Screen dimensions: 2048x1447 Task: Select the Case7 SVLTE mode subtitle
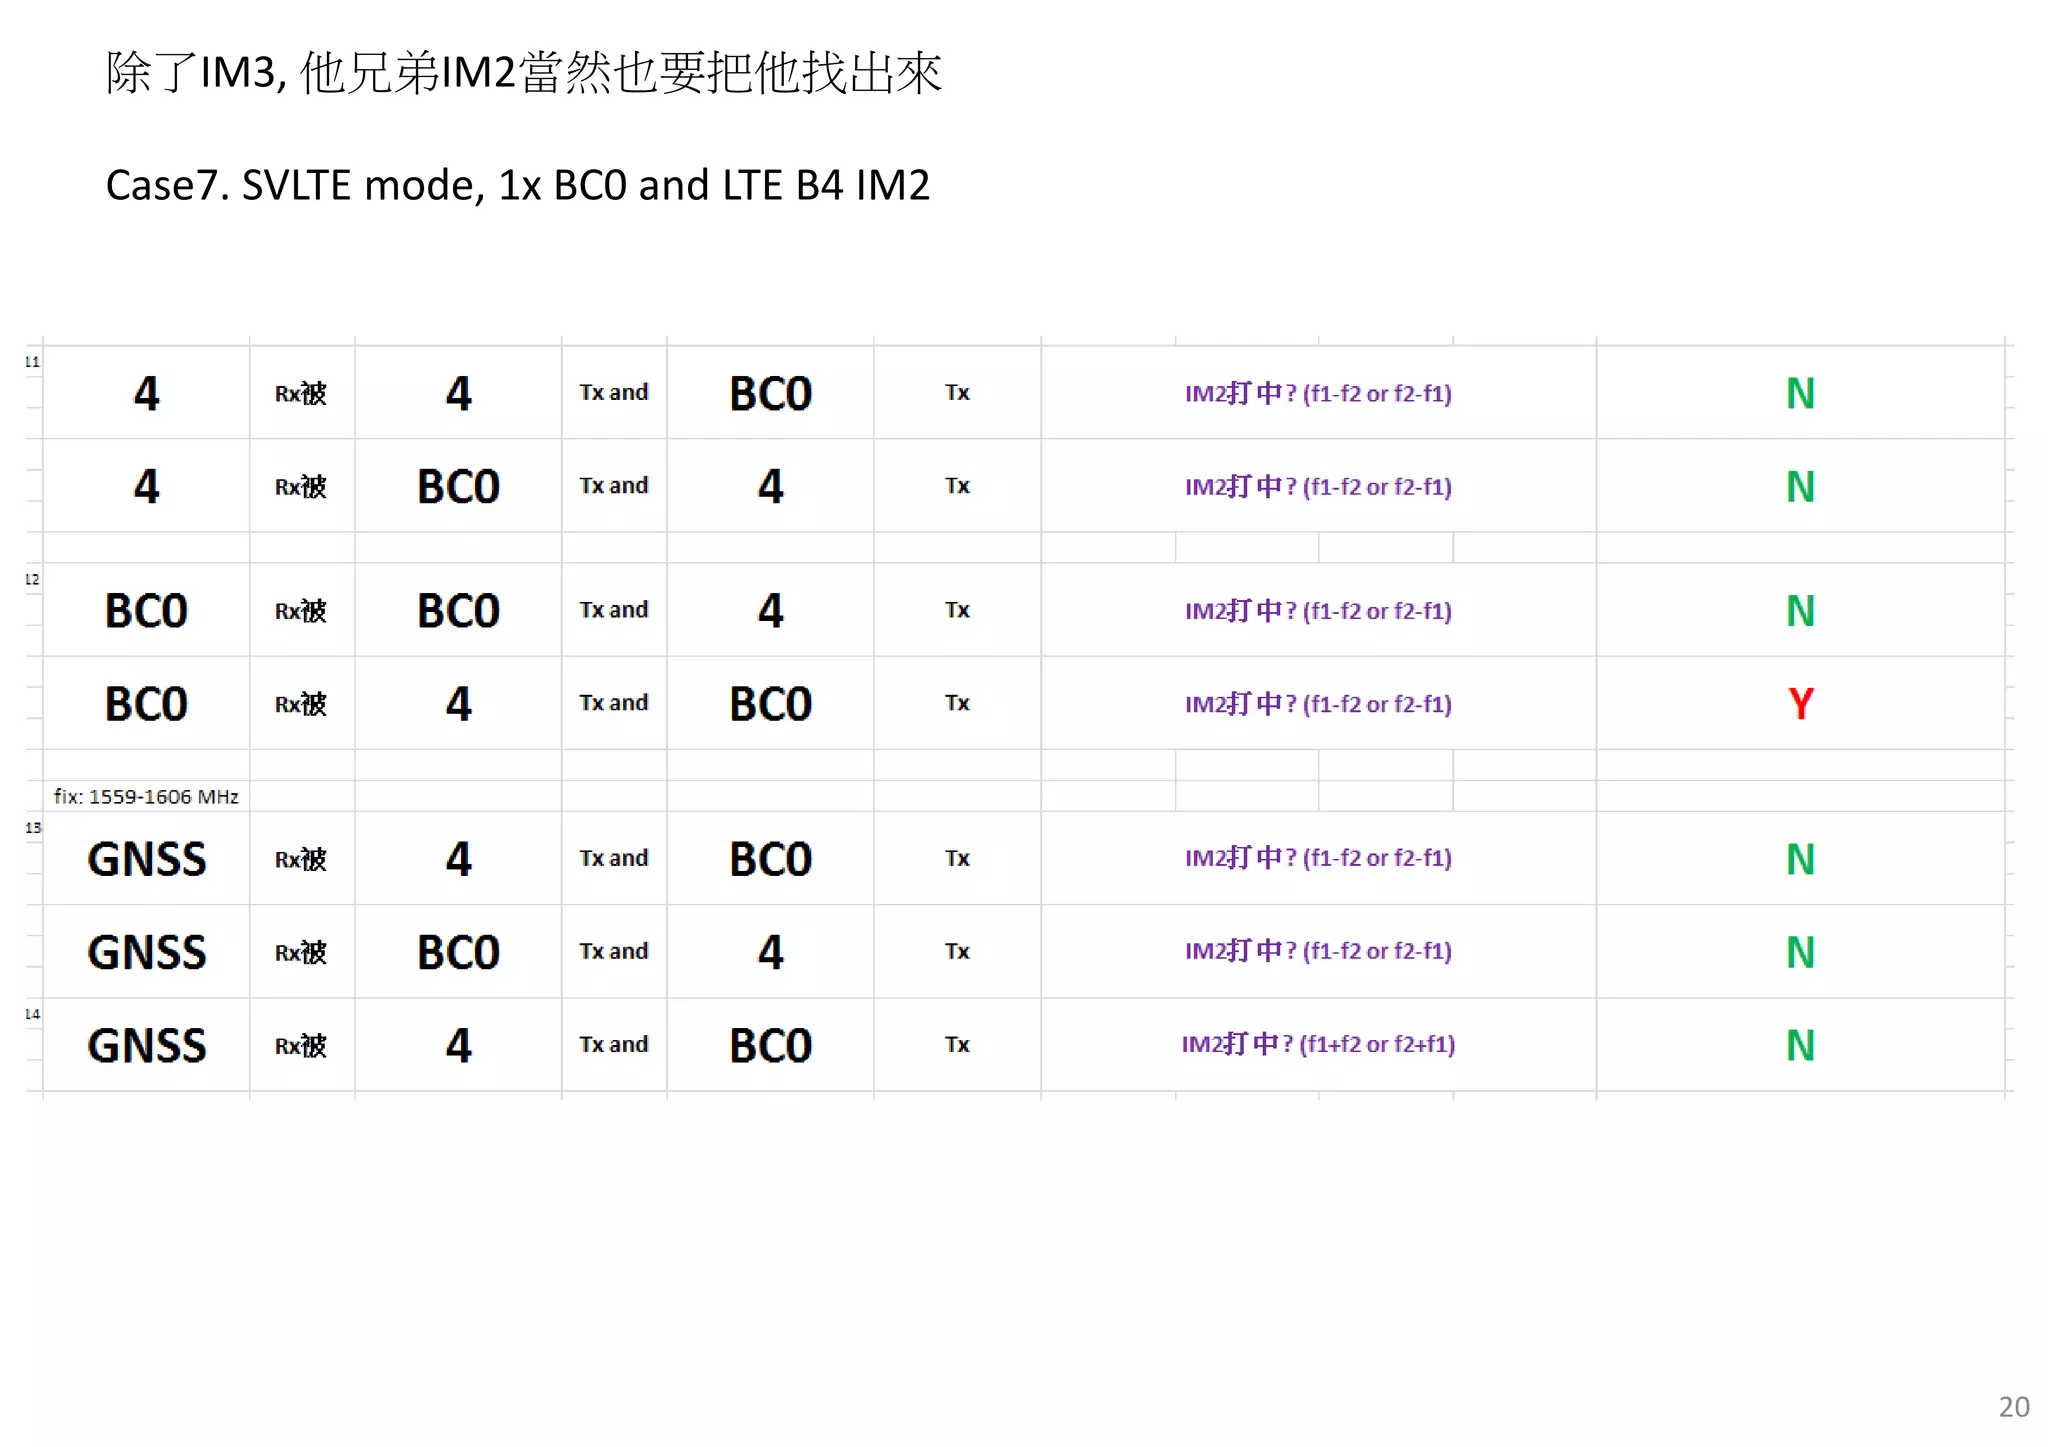pos(518,185)
